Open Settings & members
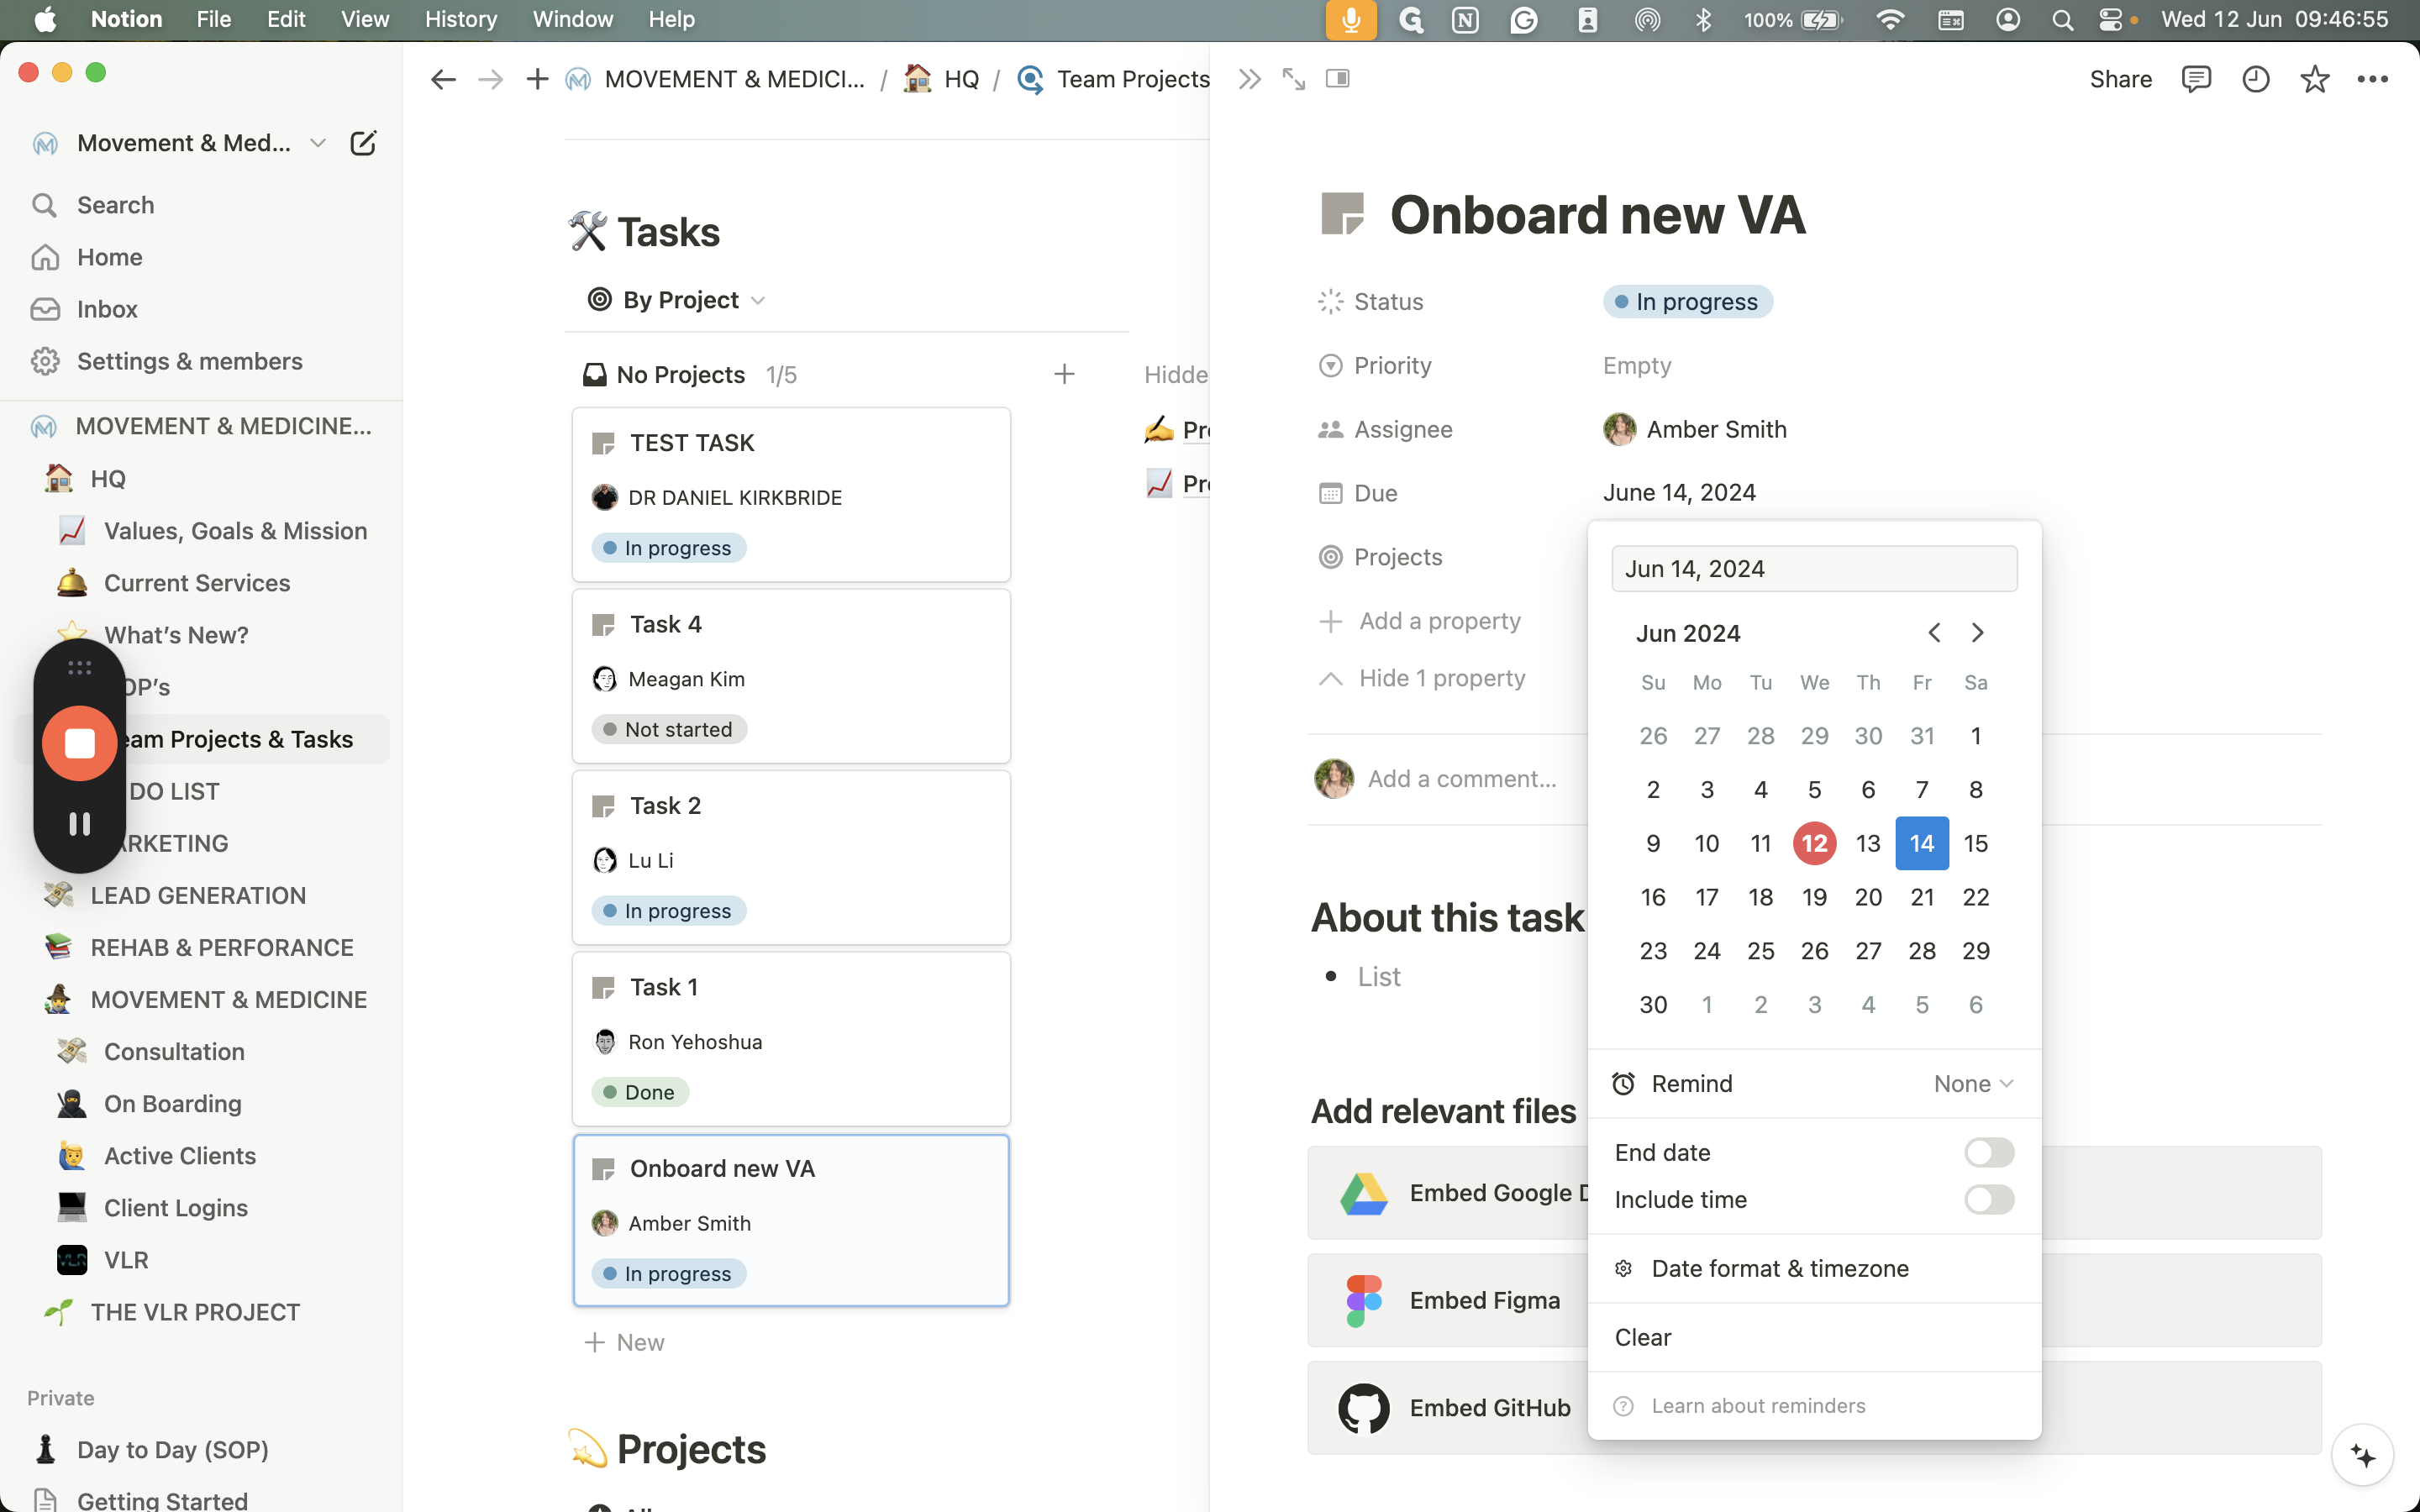The width and height of the screenshot is (2420, 1512). click(202, 361)
